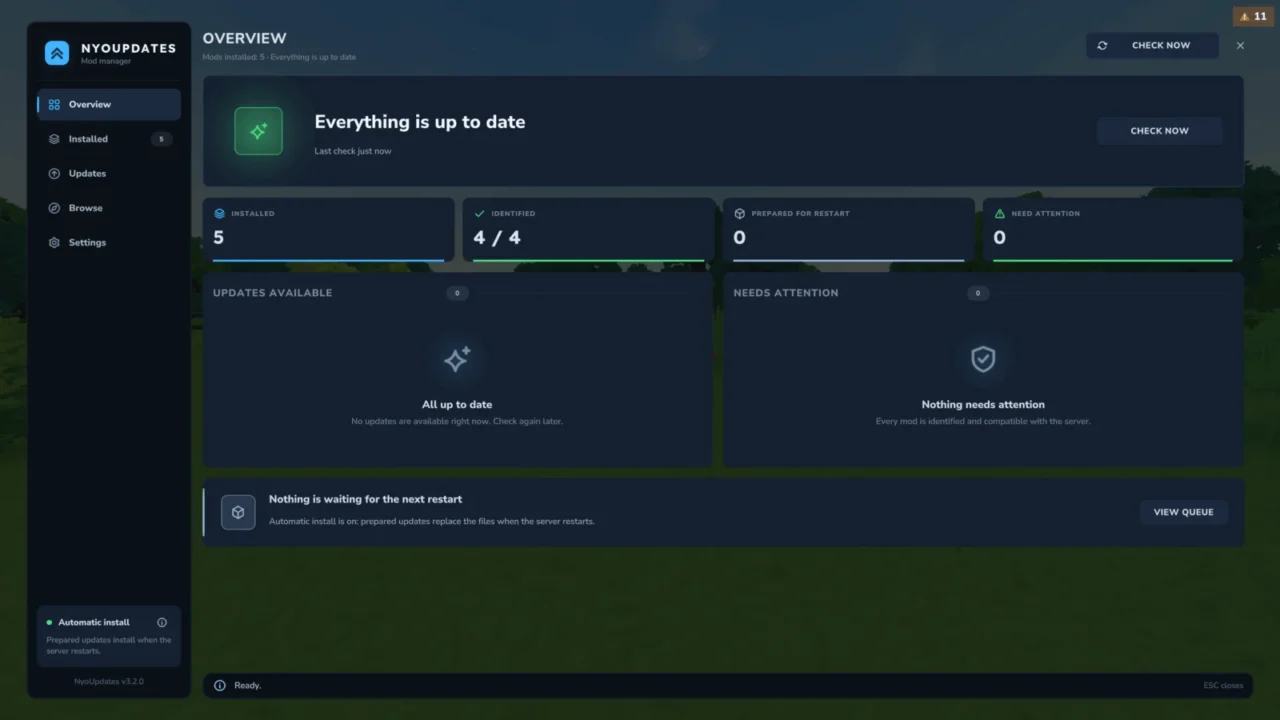The height and width of the screenshot is (720, 1280).
Task: Select the Browse compass icon in sidebar
Action: click(54, 208)
